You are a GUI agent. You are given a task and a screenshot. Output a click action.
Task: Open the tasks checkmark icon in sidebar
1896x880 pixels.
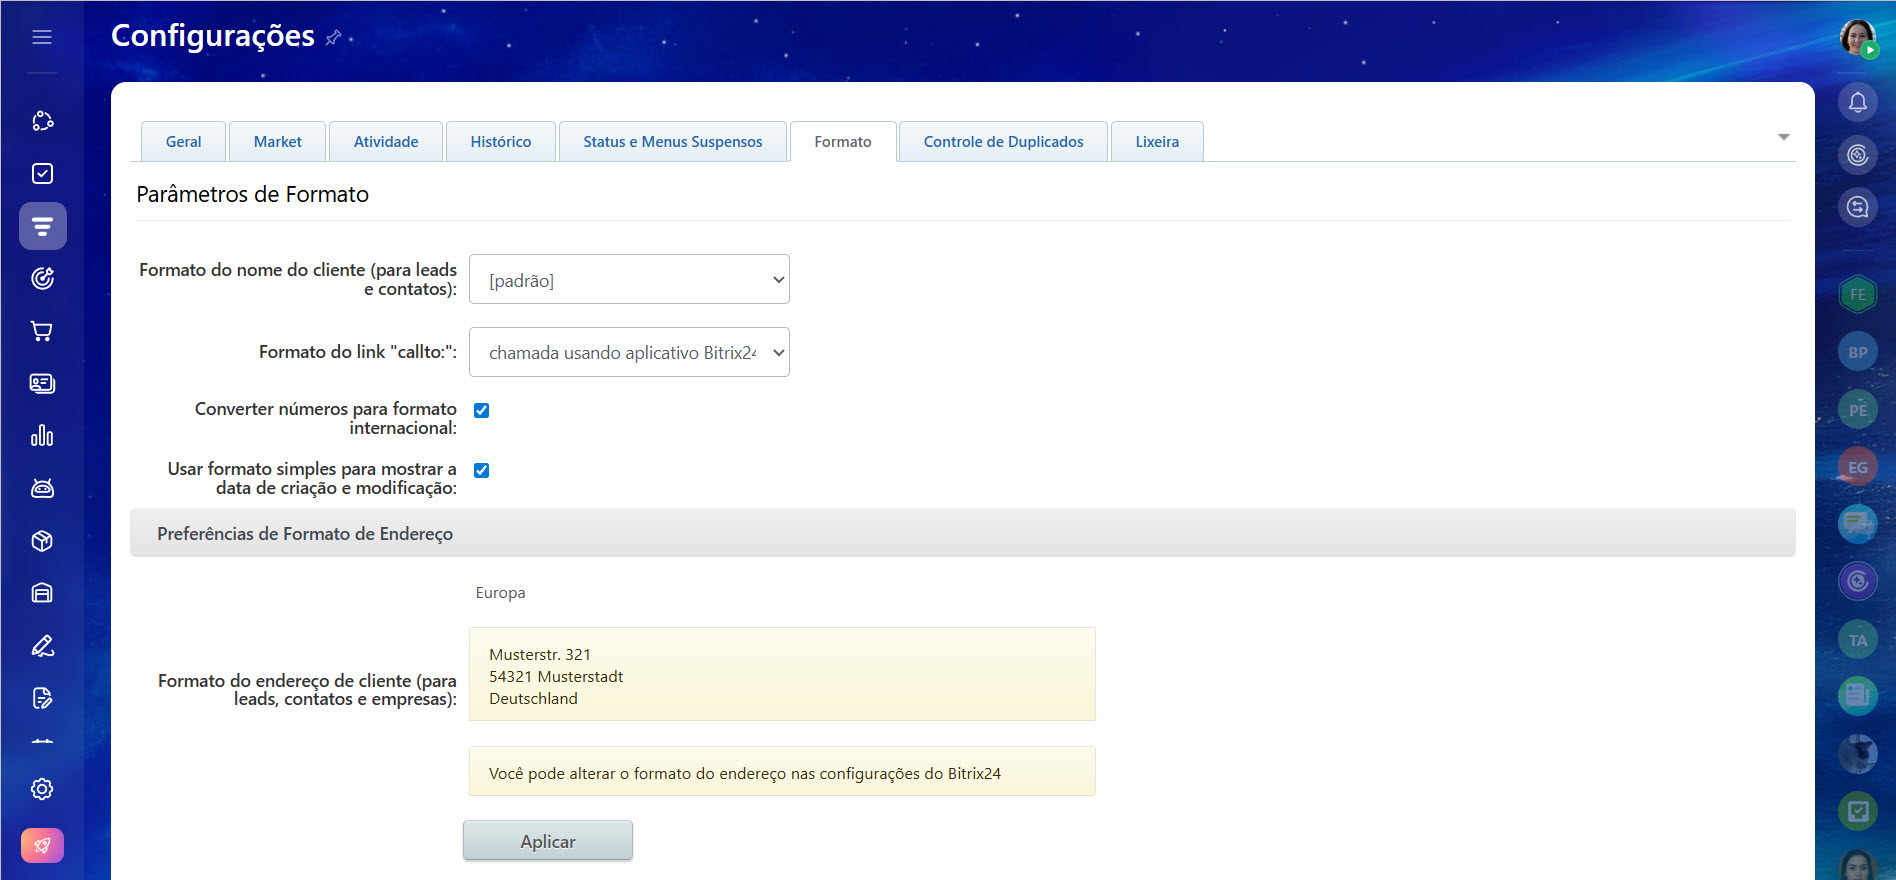click(42, 174)
